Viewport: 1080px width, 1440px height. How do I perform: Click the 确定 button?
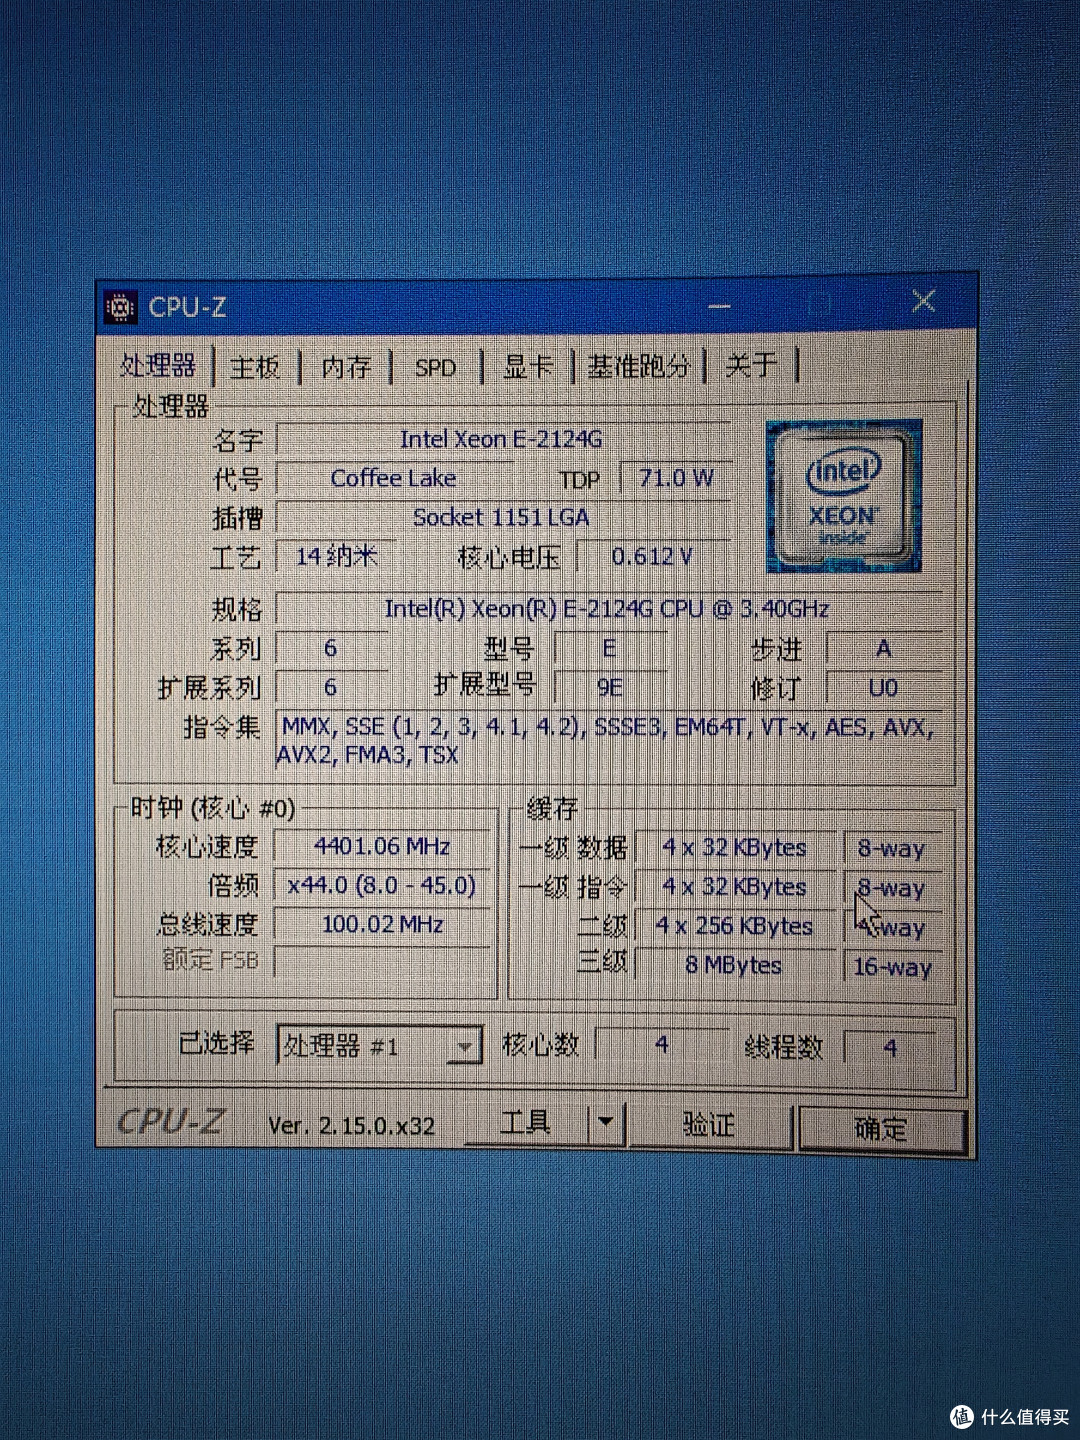tap(881, 1129)
